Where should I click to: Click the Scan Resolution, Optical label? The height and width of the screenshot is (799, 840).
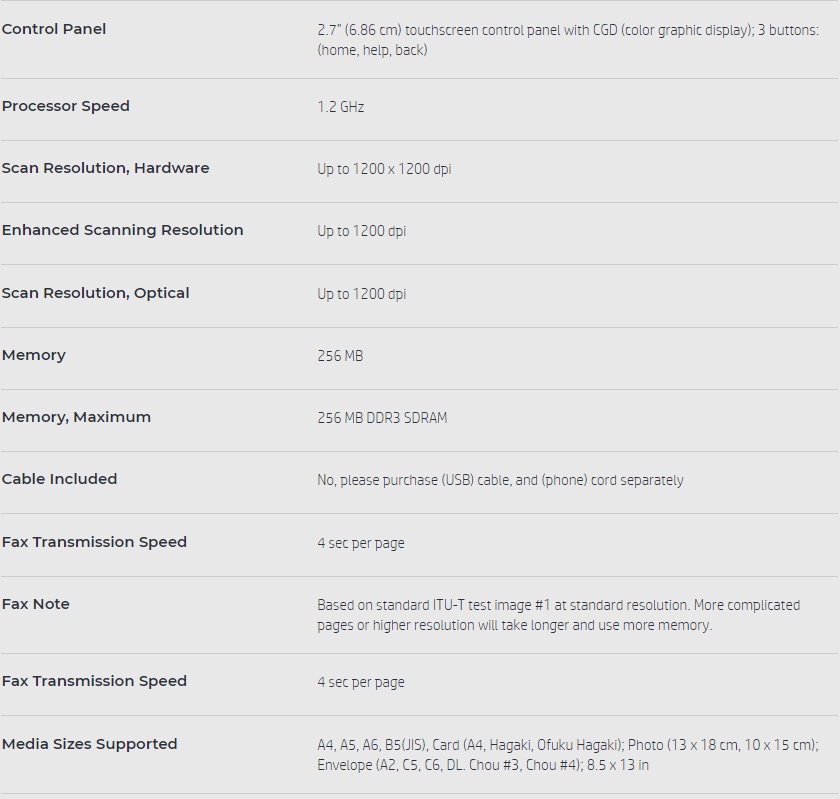point(96,293)
